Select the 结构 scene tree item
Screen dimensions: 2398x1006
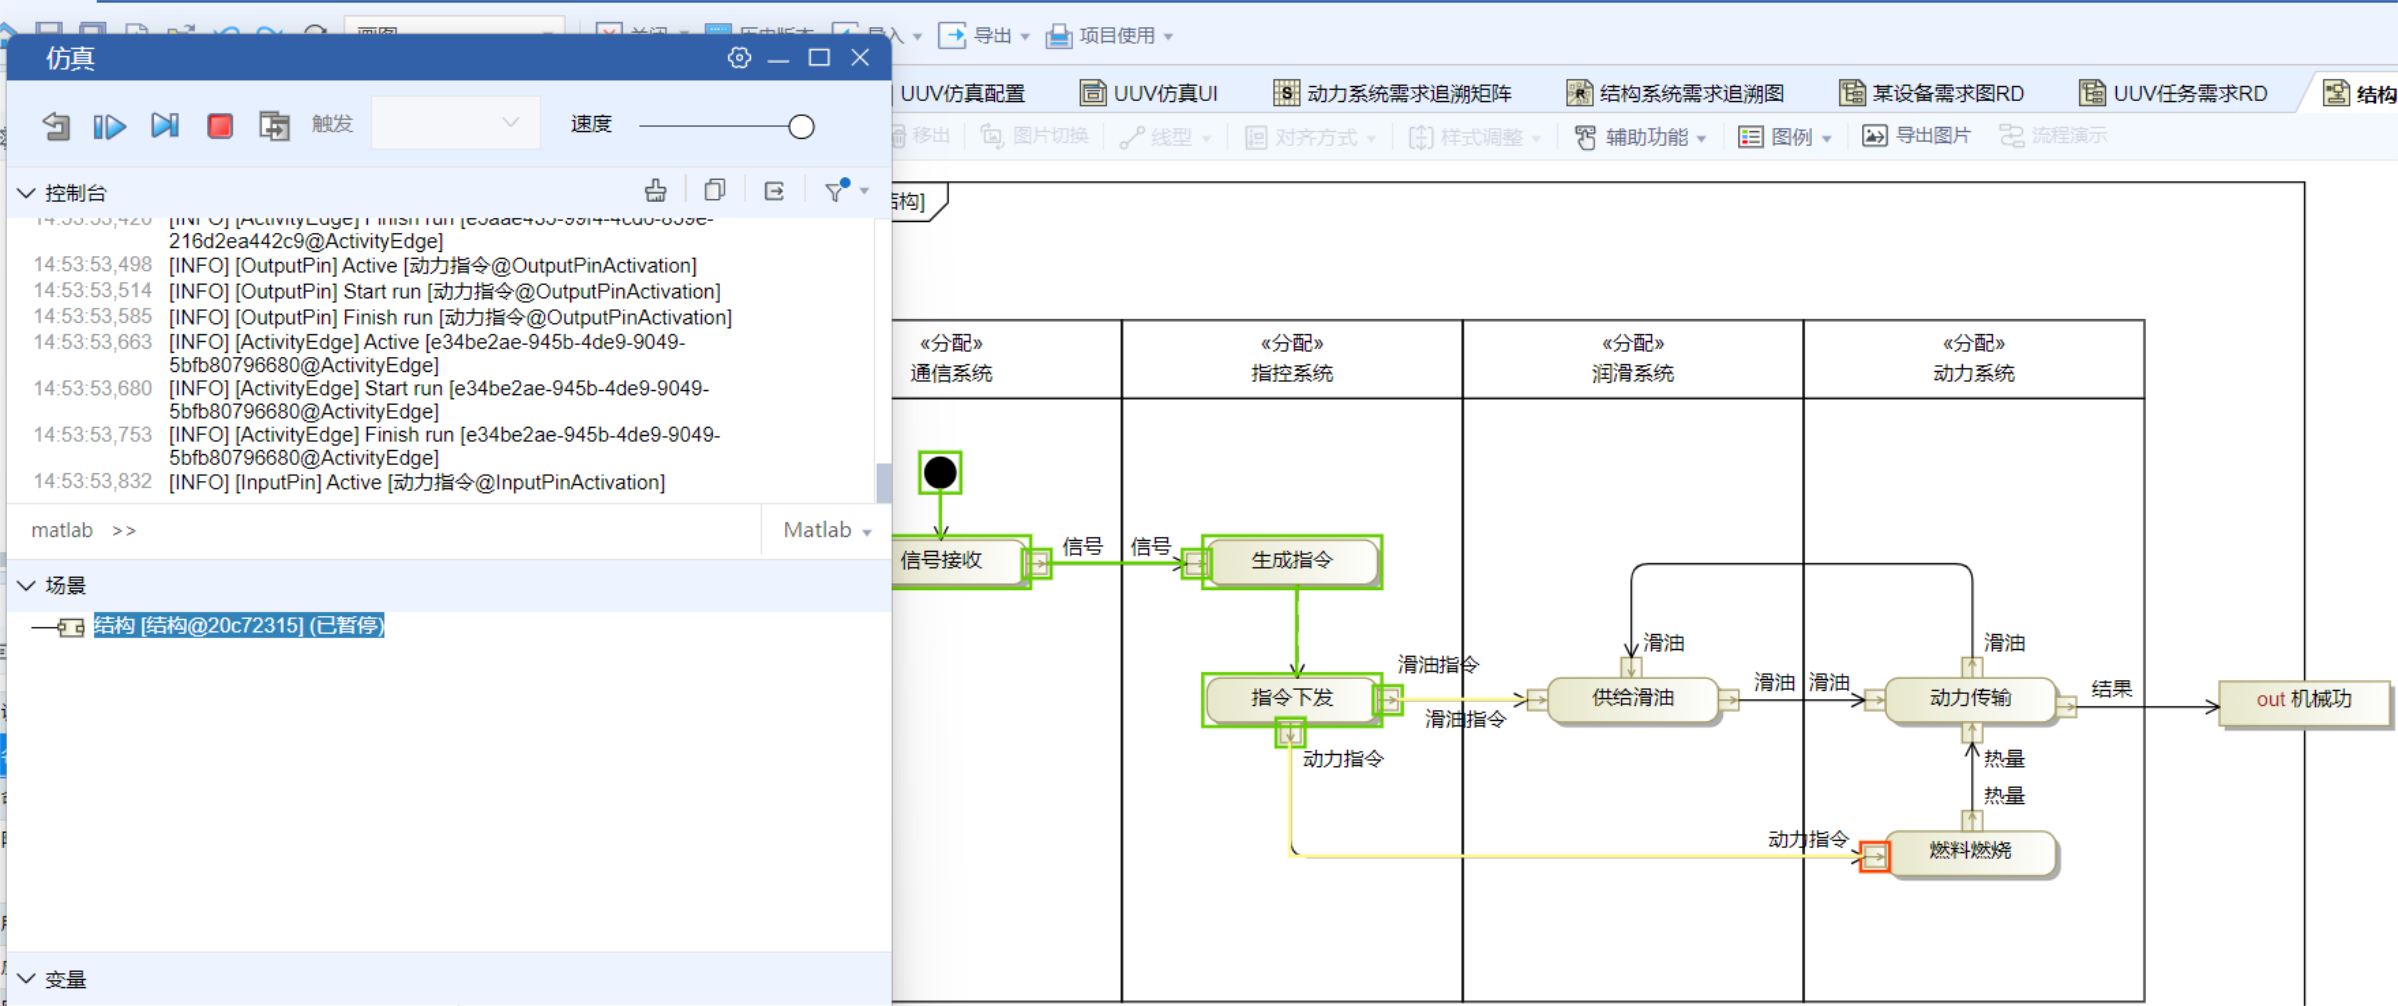(x=238, y=626)
